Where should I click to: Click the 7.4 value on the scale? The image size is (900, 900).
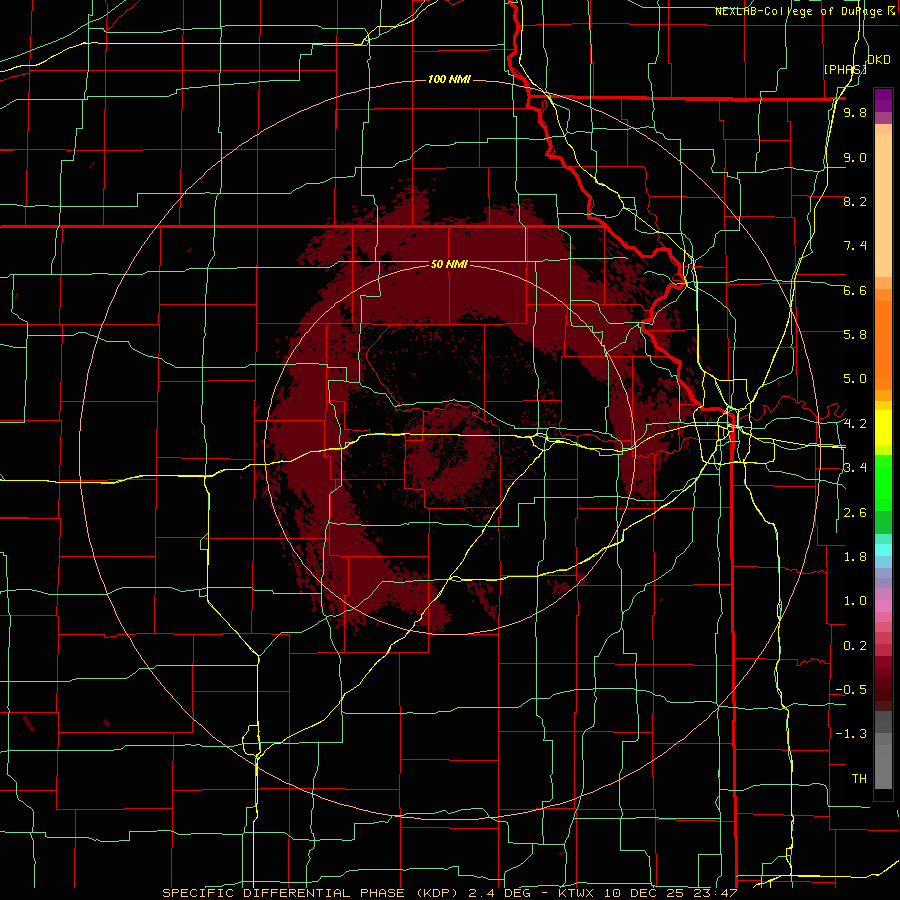(x=855, y=246)
